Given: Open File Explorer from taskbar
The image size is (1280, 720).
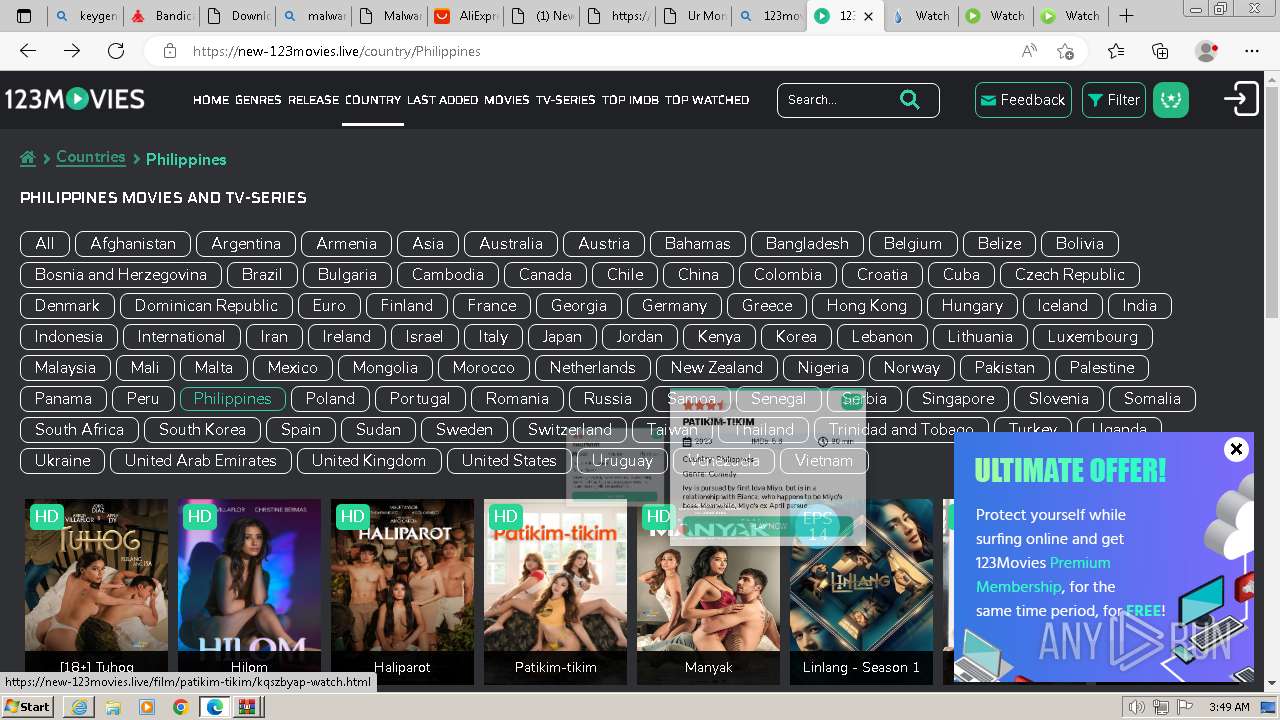Looking at the screenshot, I should coord(113,707).
